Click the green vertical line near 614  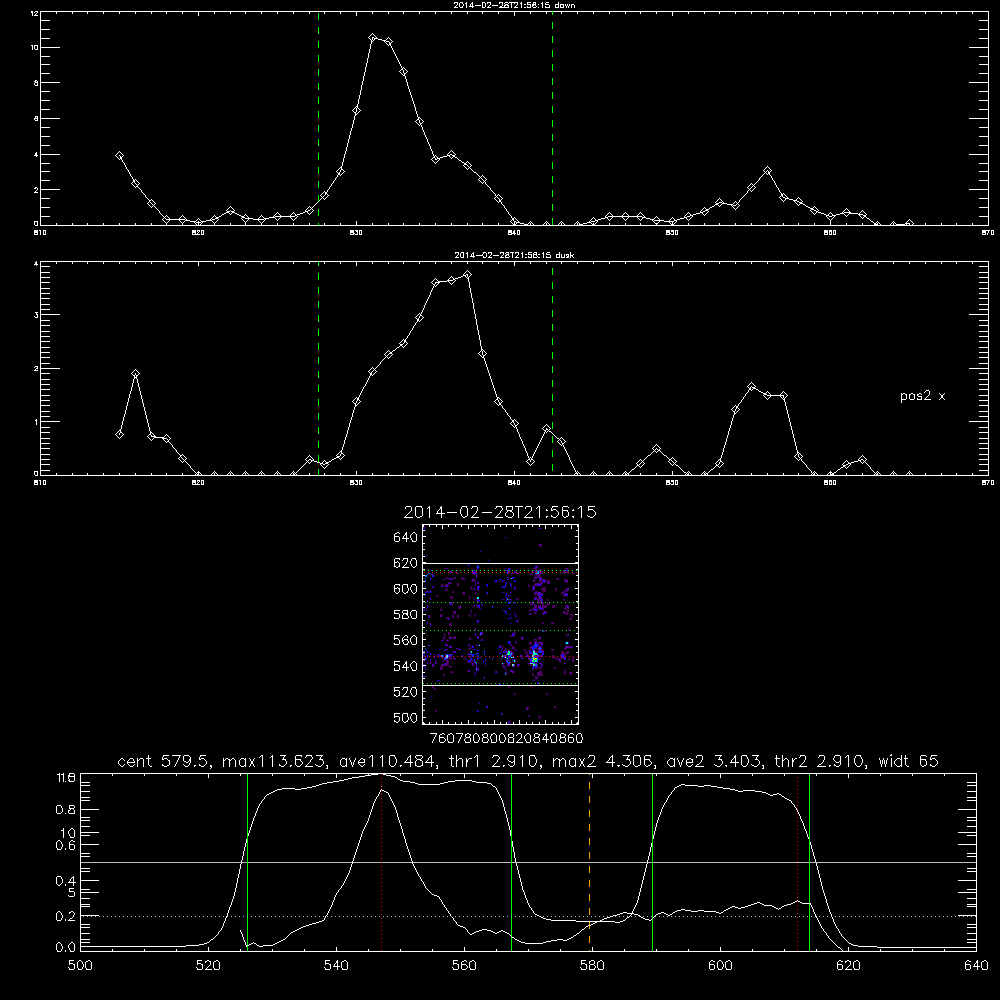point(809,862)
